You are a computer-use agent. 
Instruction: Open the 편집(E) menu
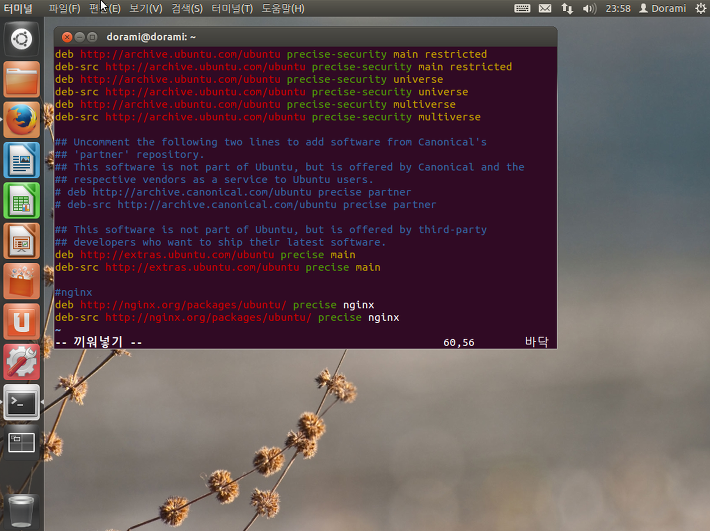pos(105,8)
